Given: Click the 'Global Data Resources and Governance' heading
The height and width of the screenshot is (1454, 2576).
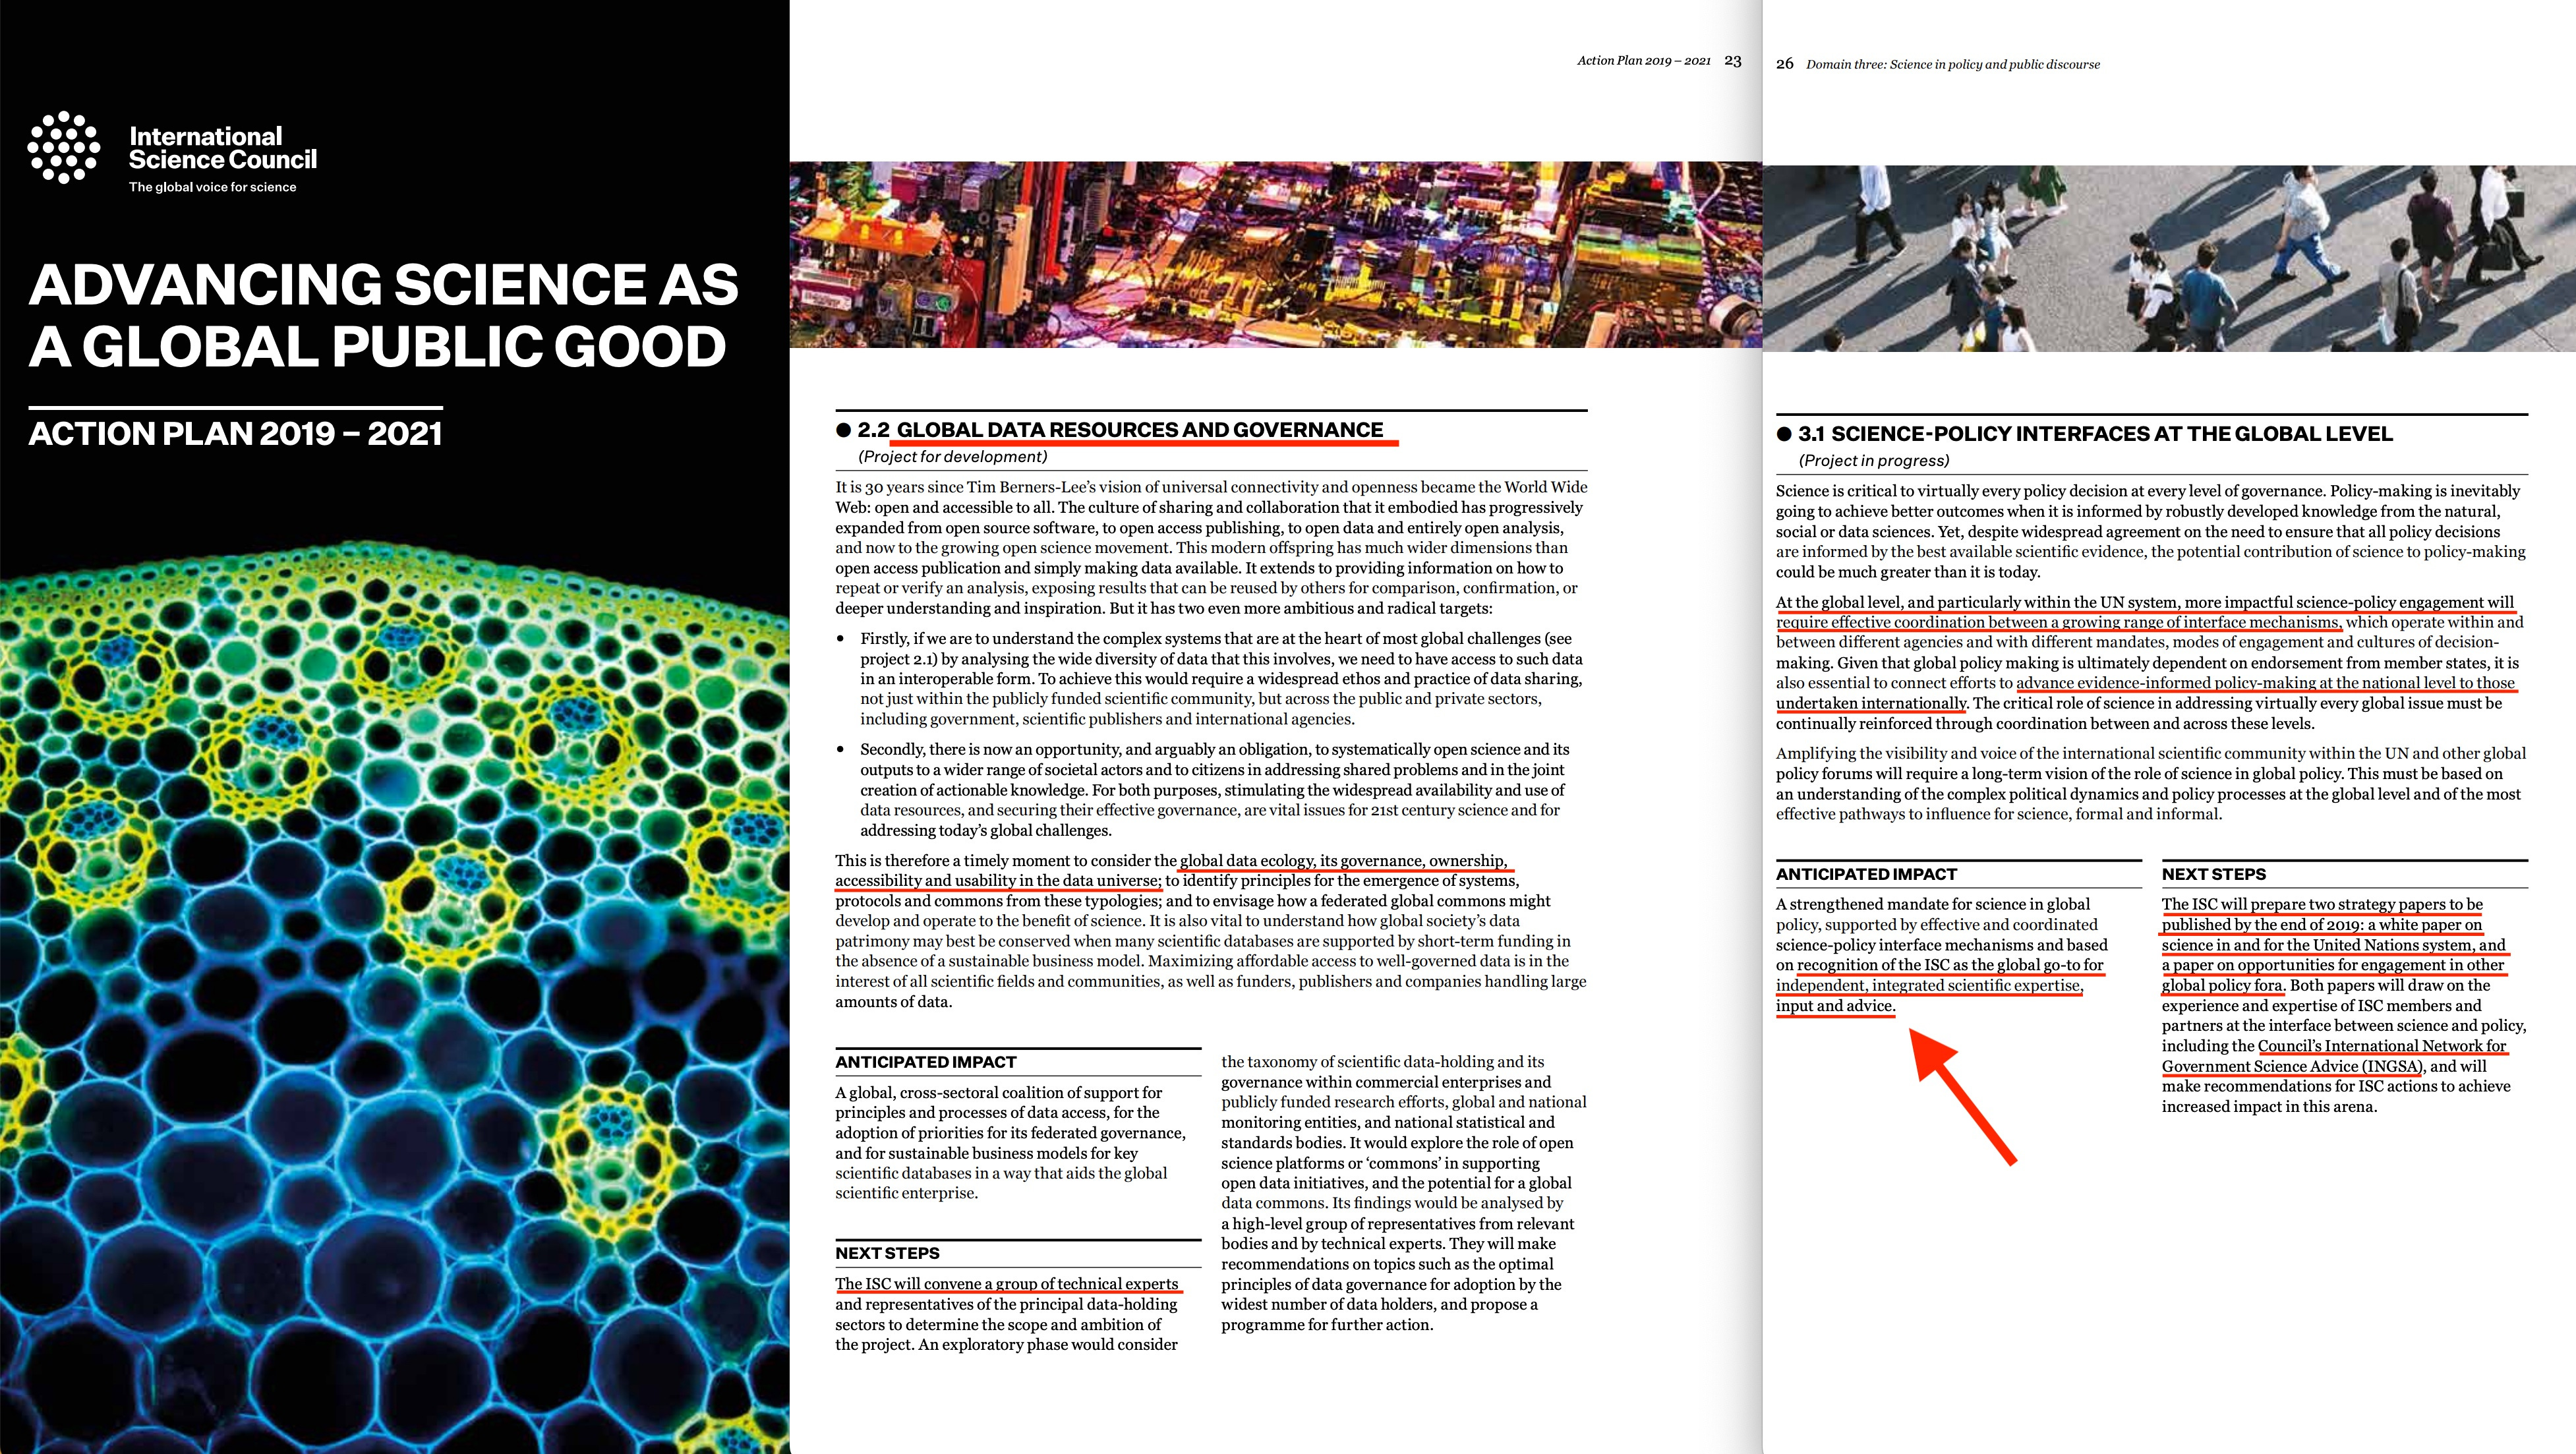Looking at the screenshot, I should [1139, 430].
